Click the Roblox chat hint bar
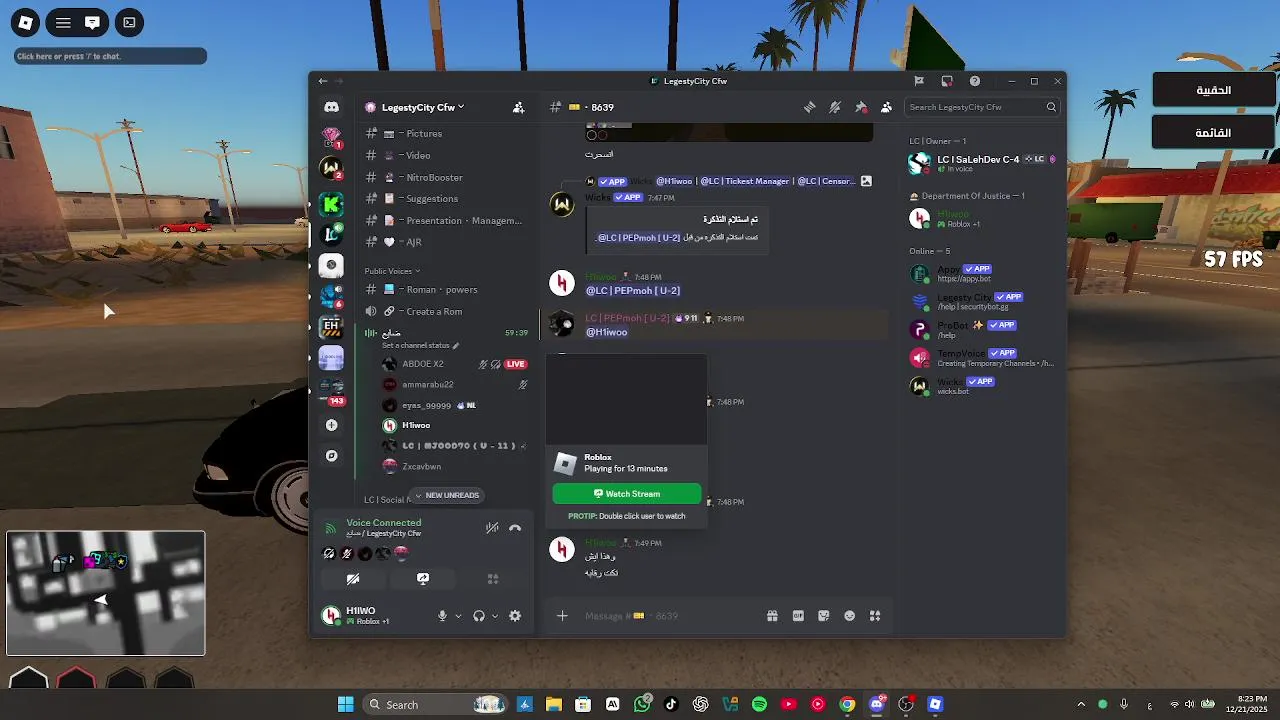 110,56
